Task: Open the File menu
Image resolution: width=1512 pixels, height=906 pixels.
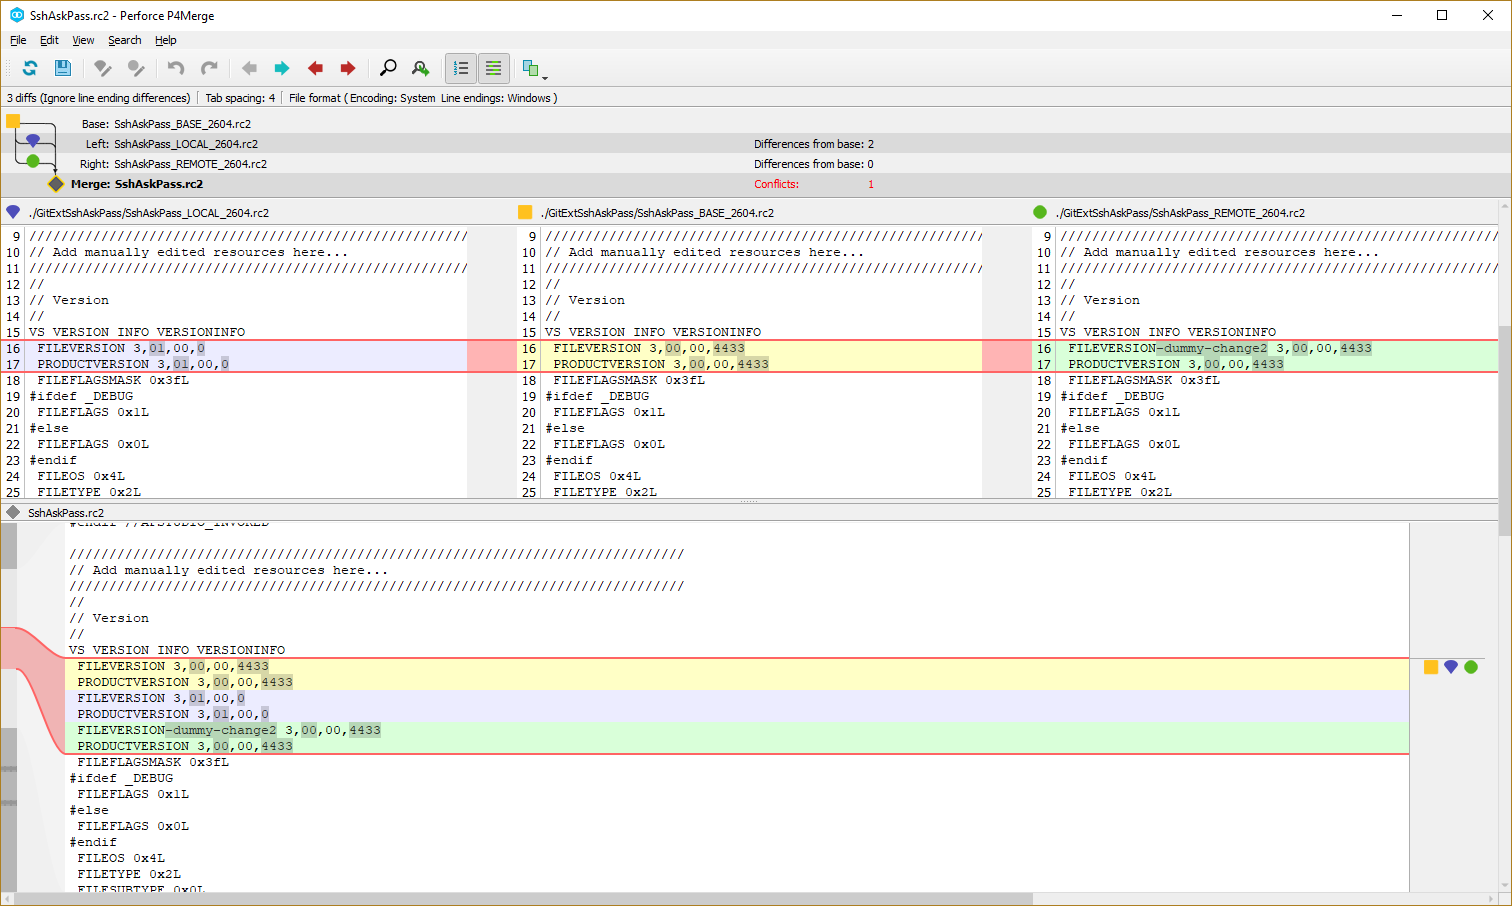Action: click(x=18, y=40)
